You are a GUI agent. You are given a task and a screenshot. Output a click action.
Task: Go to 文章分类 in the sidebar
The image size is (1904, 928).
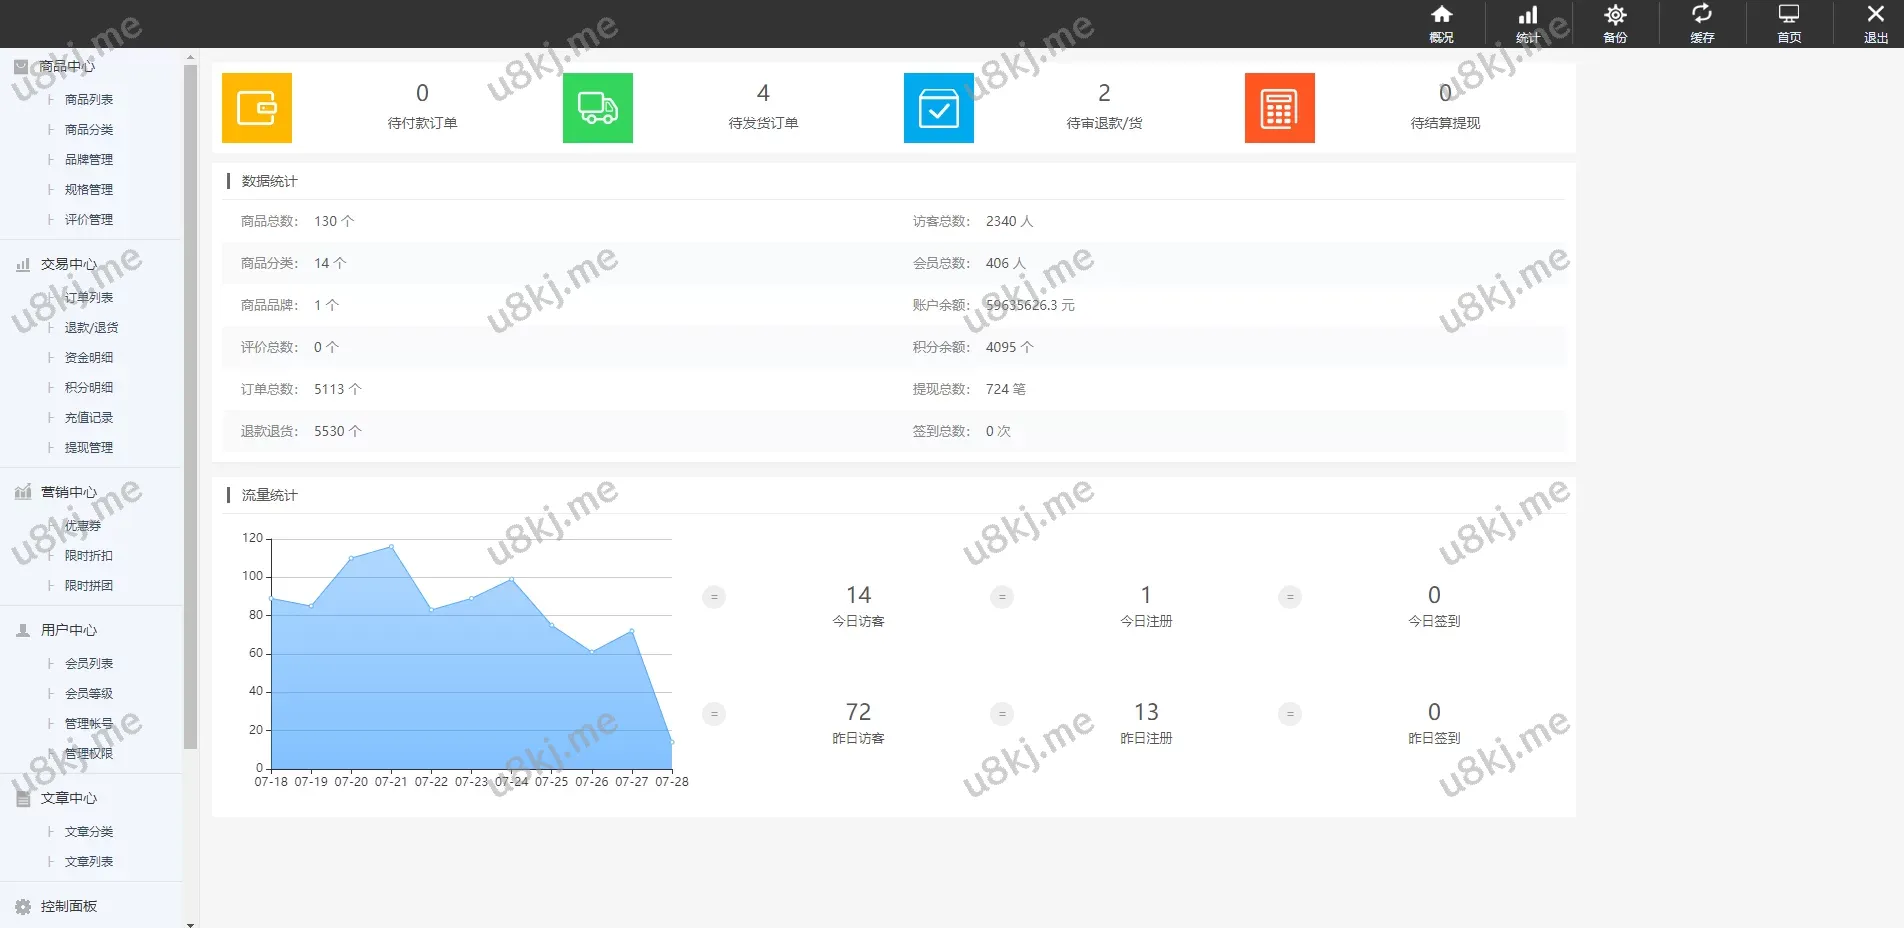[x=89, y=831]
